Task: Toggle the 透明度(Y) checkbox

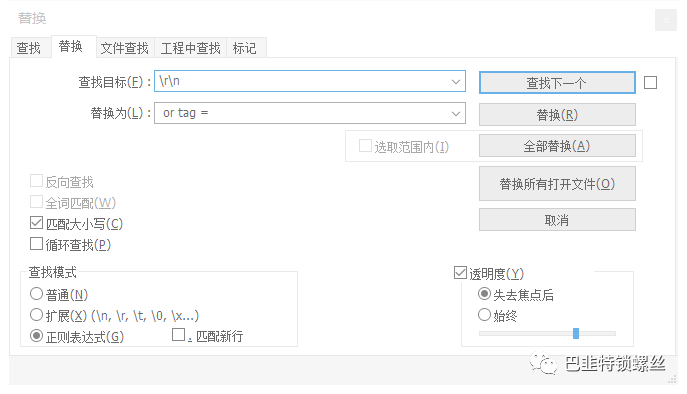Action: click(x=460, y=273)
